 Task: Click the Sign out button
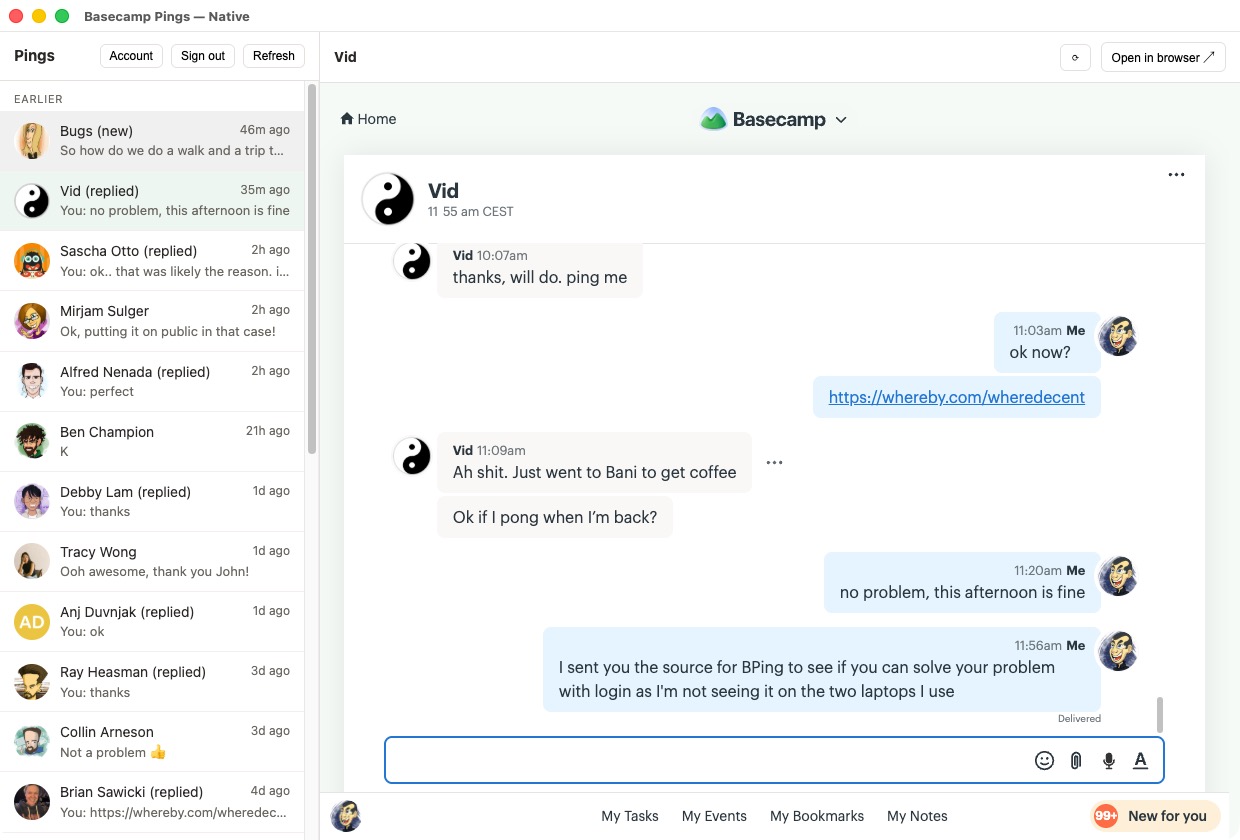pos(203,56)
